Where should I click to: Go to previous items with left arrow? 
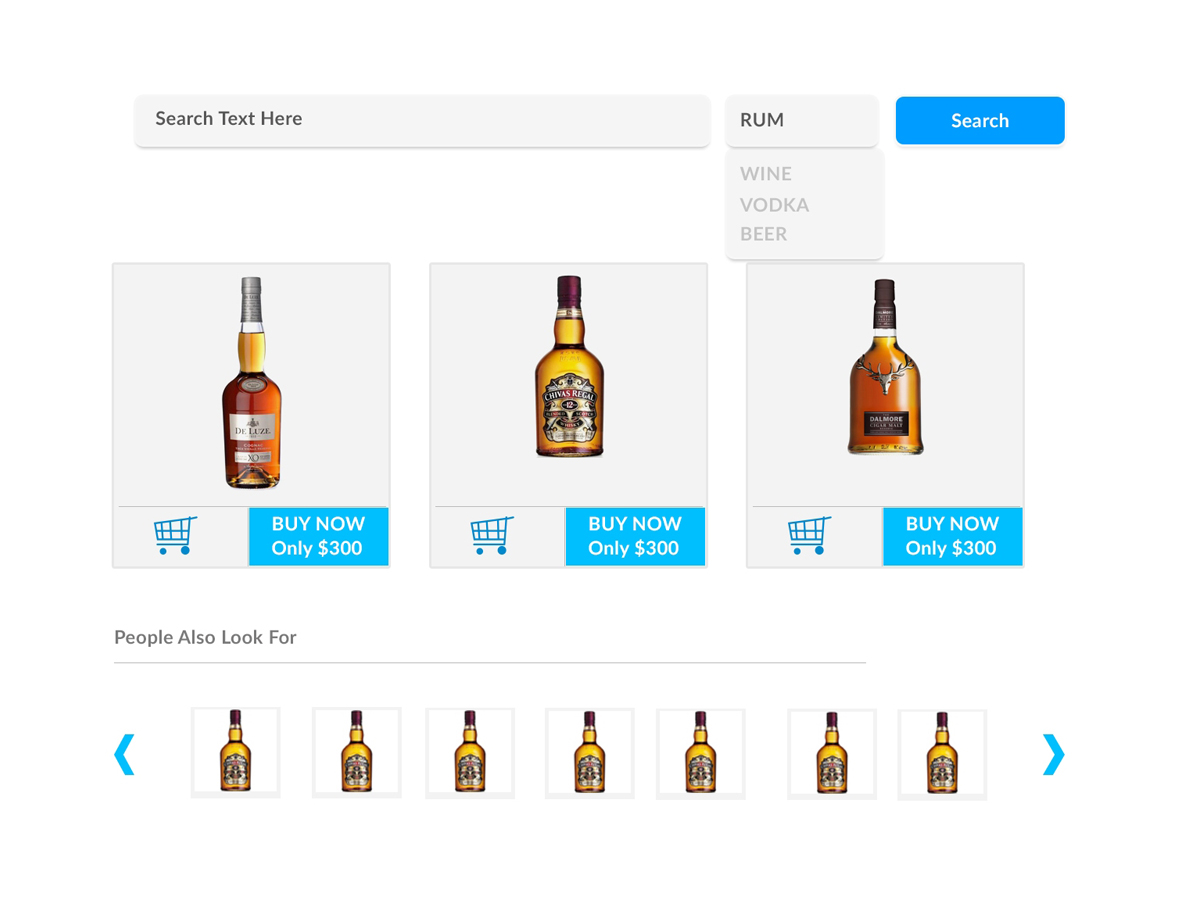point(124,754)
